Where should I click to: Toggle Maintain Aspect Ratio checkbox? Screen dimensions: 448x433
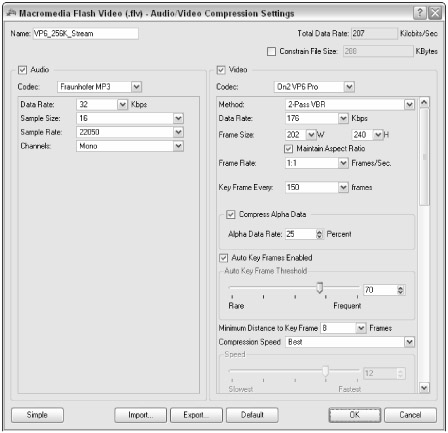tap(288, 149)
